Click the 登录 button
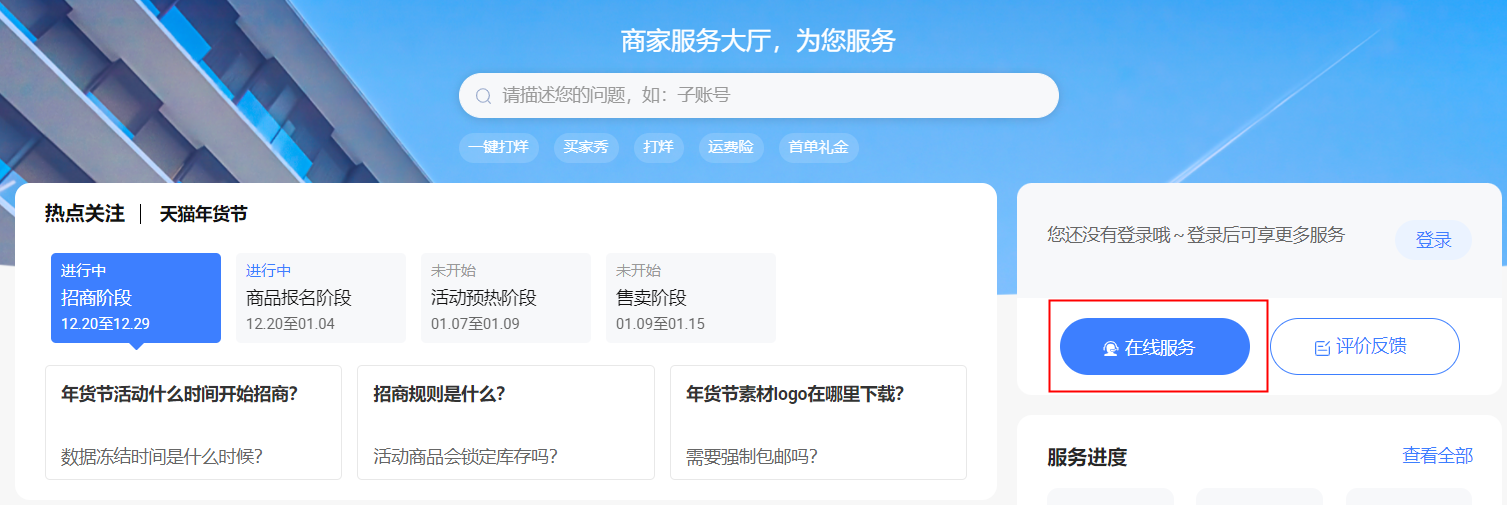The image size is (1507, 505). point(1433,240)
